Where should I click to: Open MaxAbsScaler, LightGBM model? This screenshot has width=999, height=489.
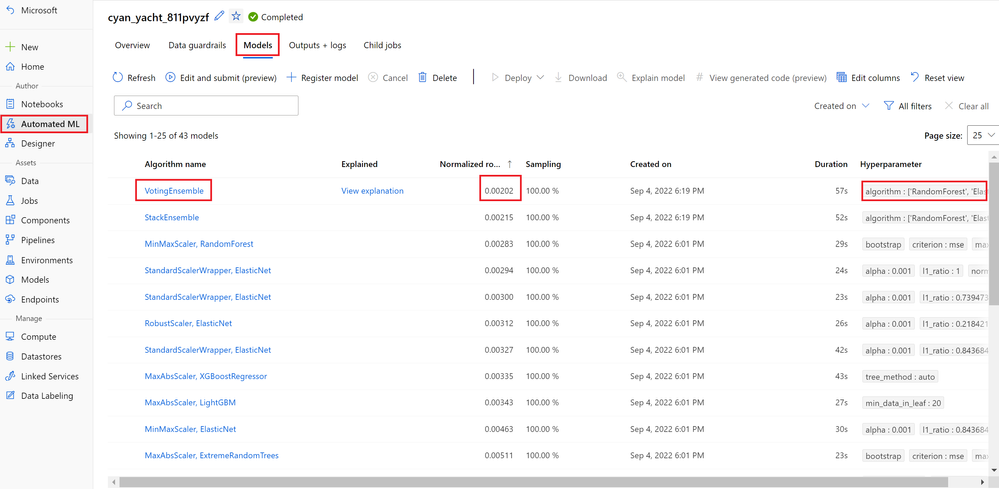click(x=190, y=402)
